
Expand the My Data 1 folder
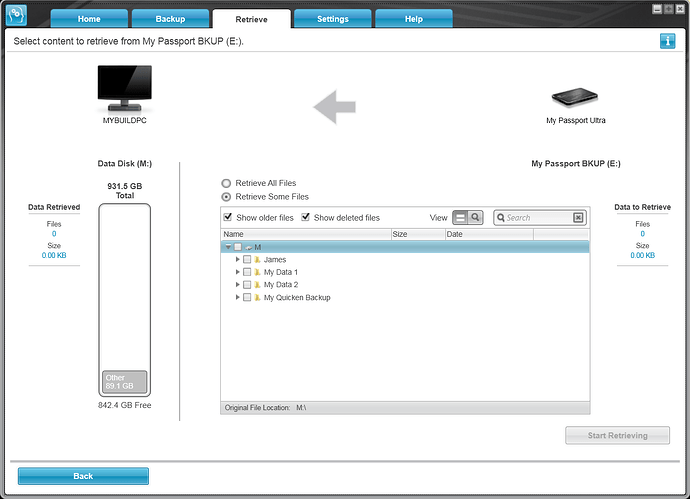coord(237,272)
